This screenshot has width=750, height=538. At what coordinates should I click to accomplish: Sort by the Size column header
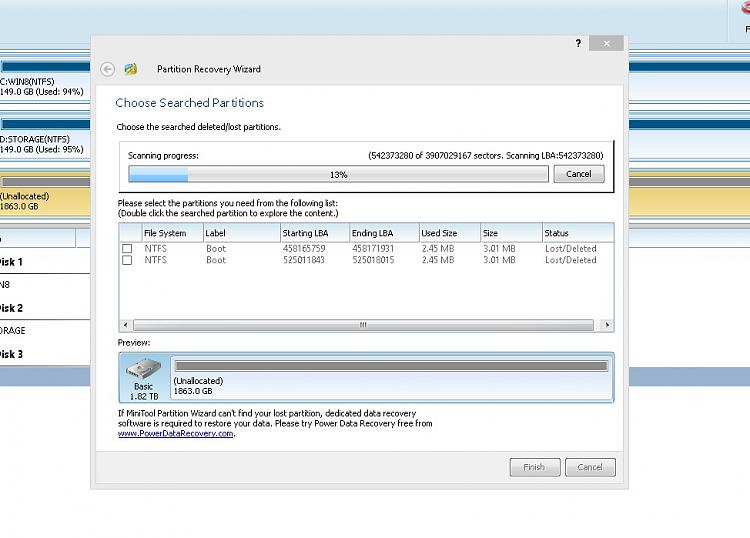click(511, 233)
